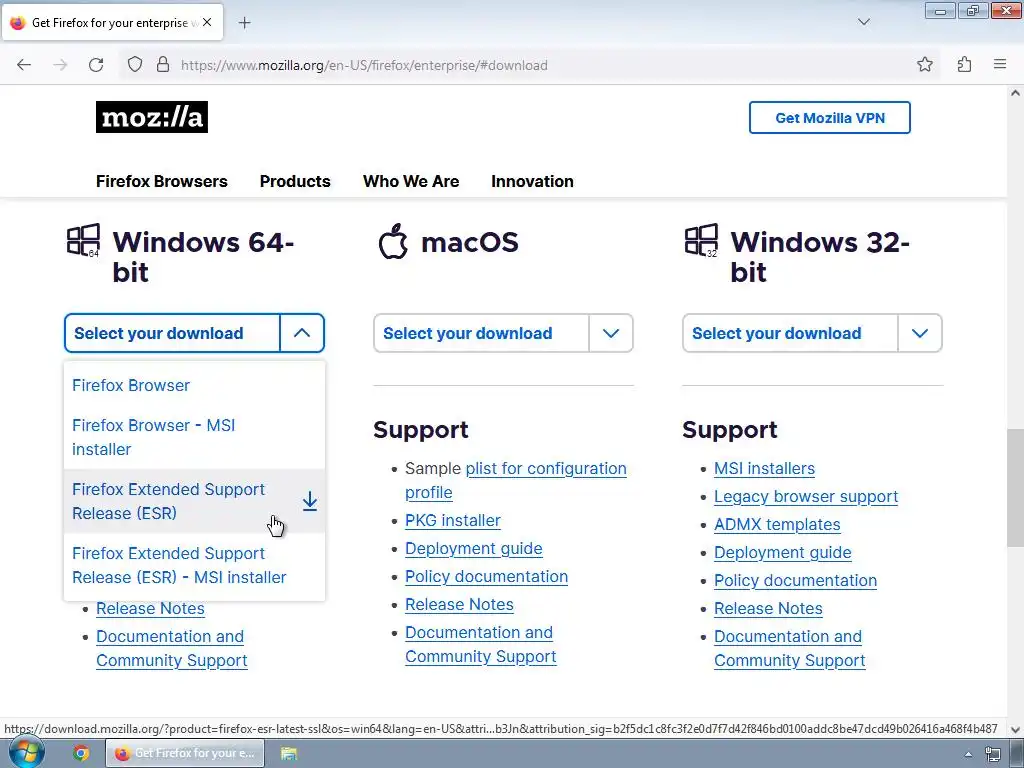This screenshot has width=1024, height=768.
Task: Click the scrollbar up arrow
Action: pos(1015,93)
